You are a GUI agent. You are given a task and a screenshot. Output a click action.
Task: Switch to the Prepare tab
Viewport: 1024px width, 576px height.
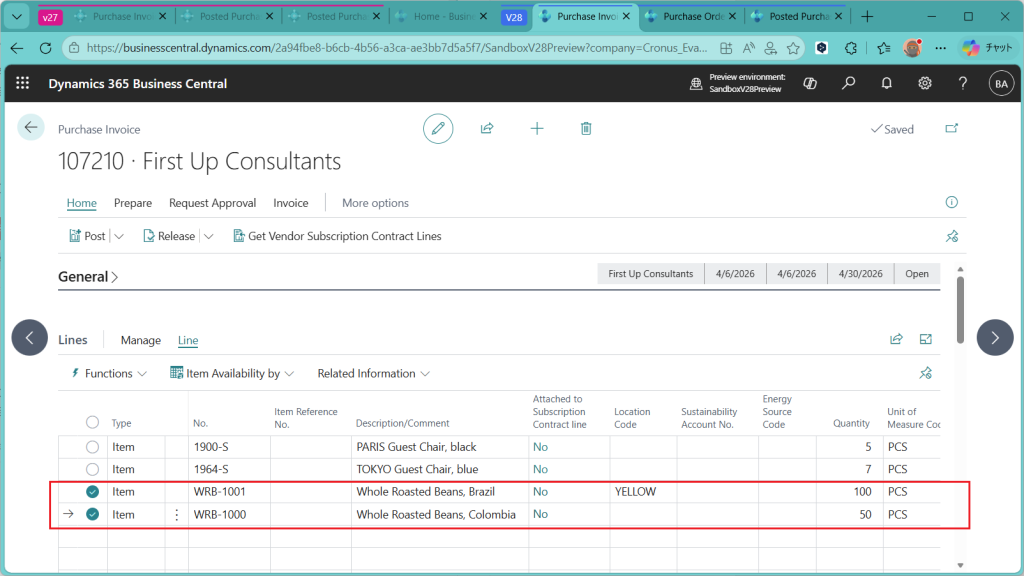133,203
